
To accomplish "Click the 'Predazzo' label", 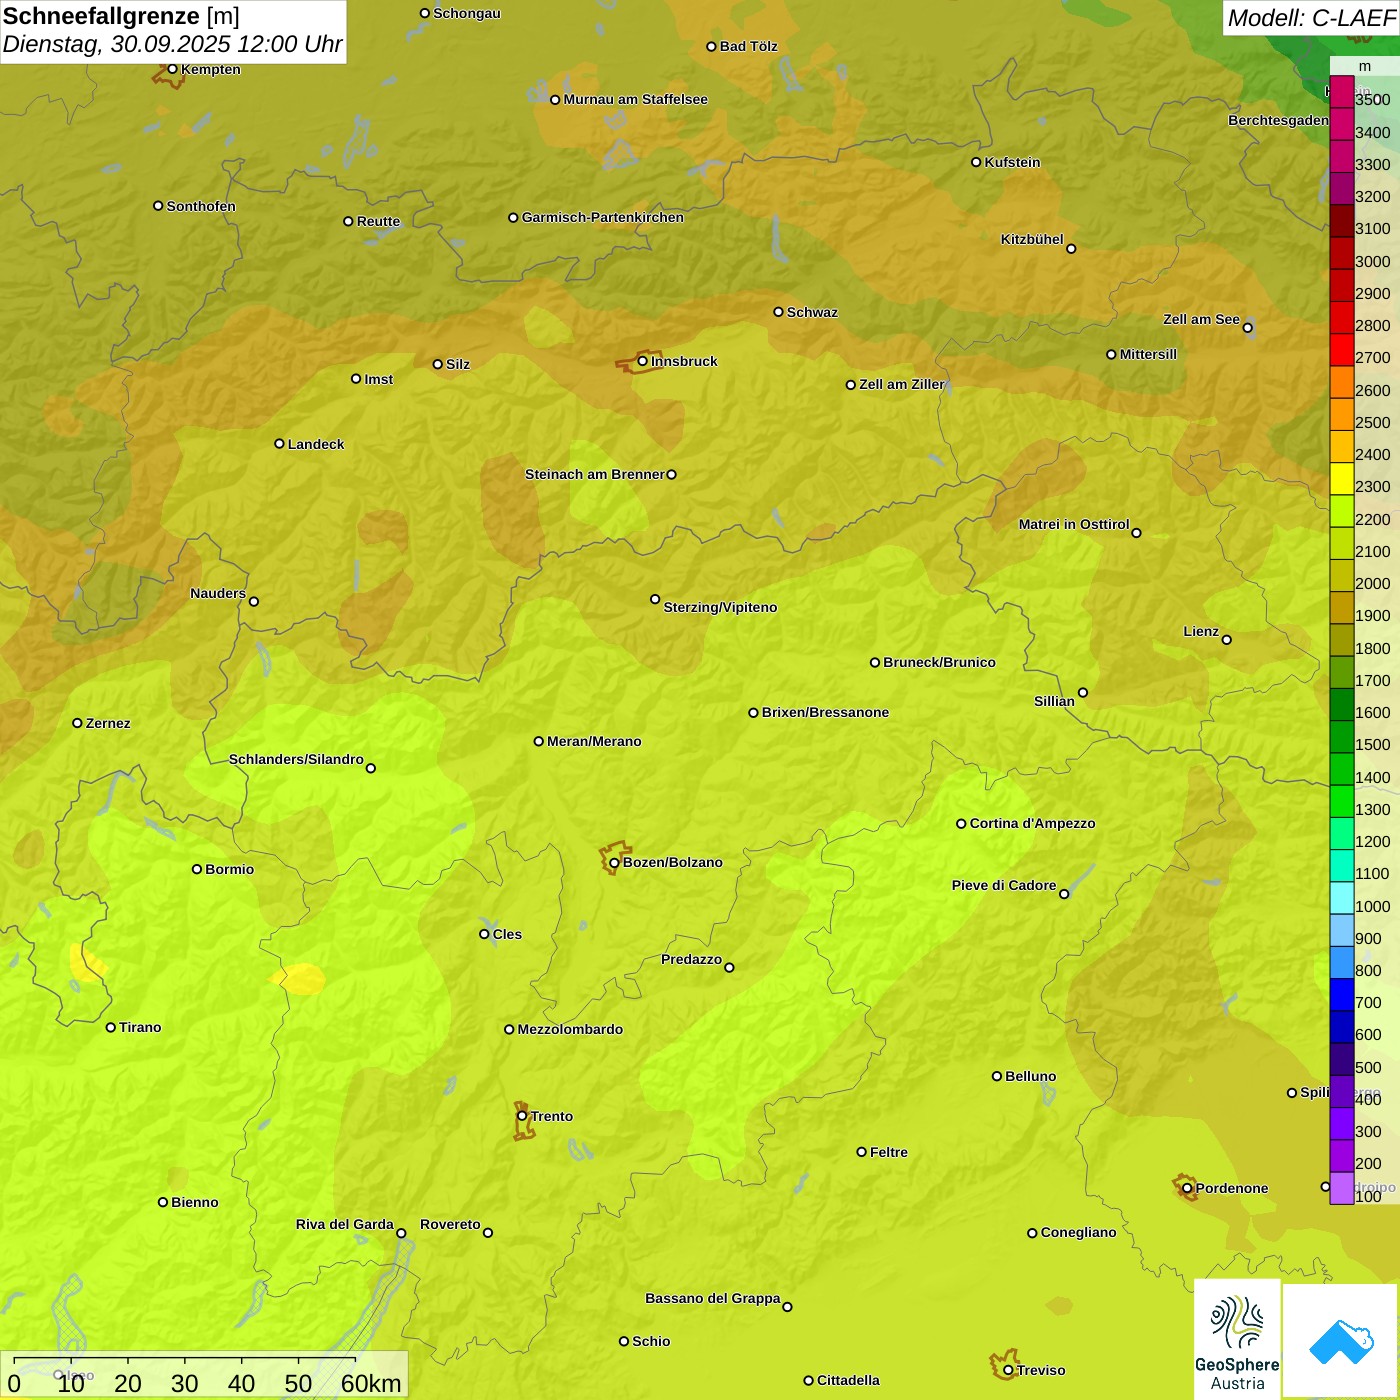I will point(691,959).
